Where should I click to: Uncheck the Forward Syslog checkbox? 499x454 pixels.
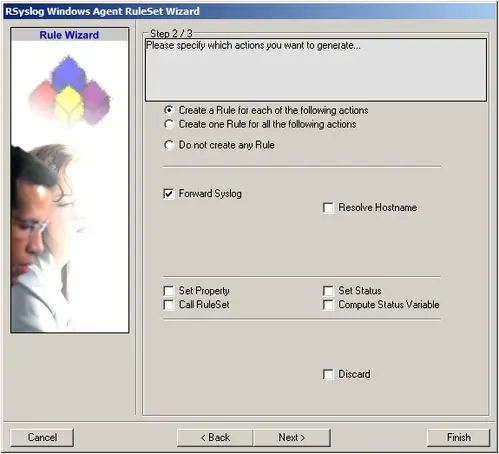(x=169, y=194)
